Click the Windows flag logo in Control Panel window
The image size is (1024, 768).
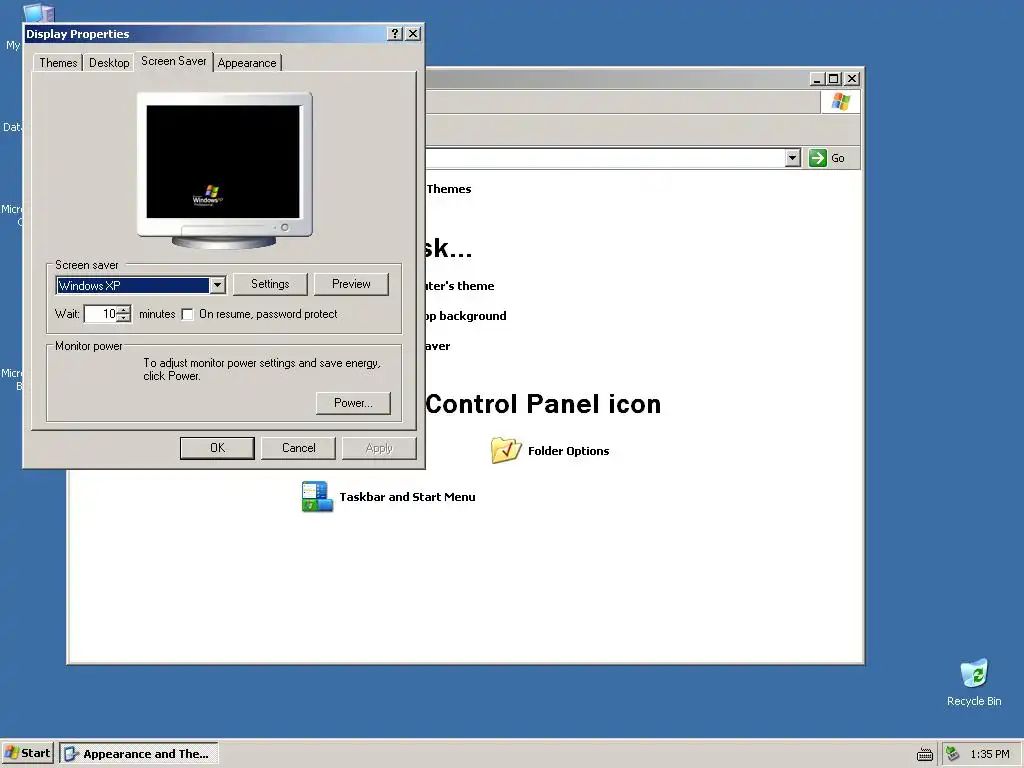[x=840, y=102]
